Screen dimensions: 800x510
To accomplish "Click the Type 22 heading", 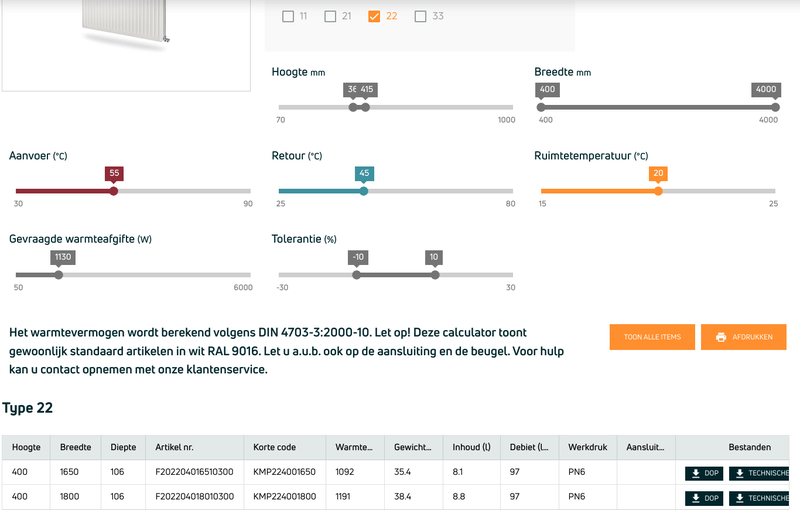I will click(x=28, y=408).
